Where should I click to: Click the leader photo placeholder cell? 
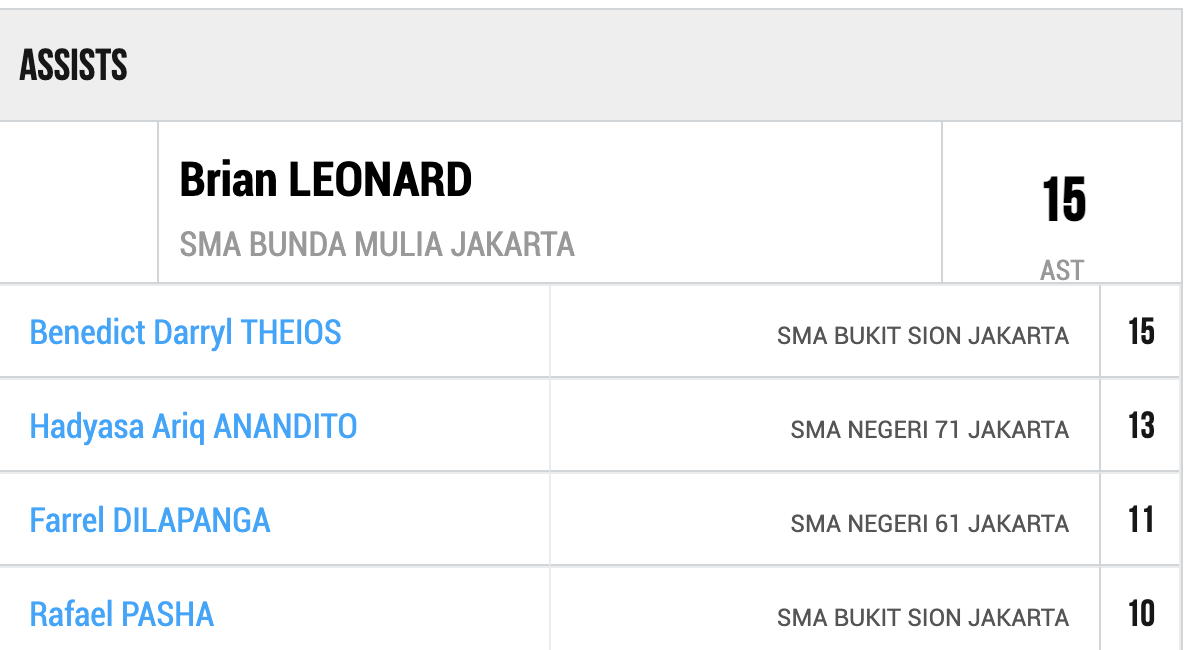click(79, 202)
